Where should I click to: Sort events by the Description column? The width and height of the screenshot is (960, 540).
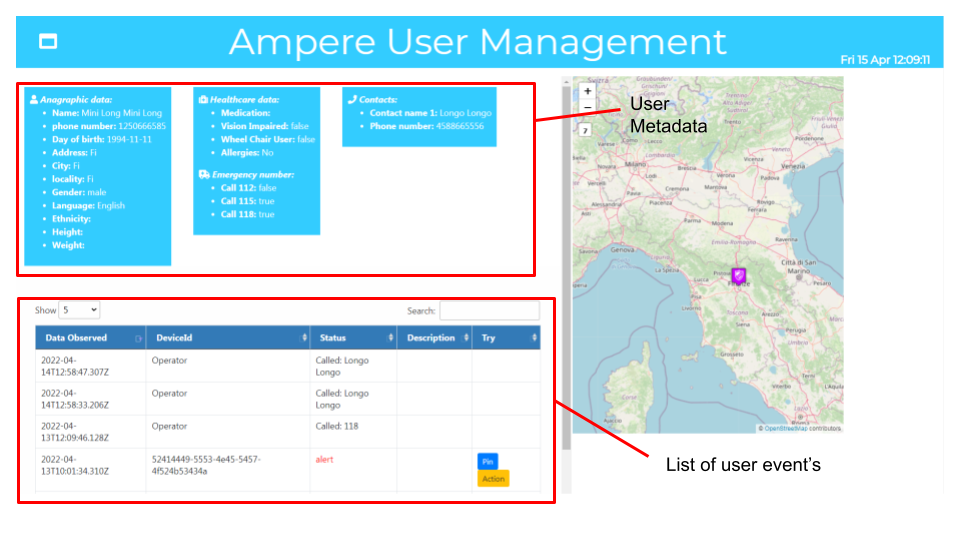(x=434, y=338)
